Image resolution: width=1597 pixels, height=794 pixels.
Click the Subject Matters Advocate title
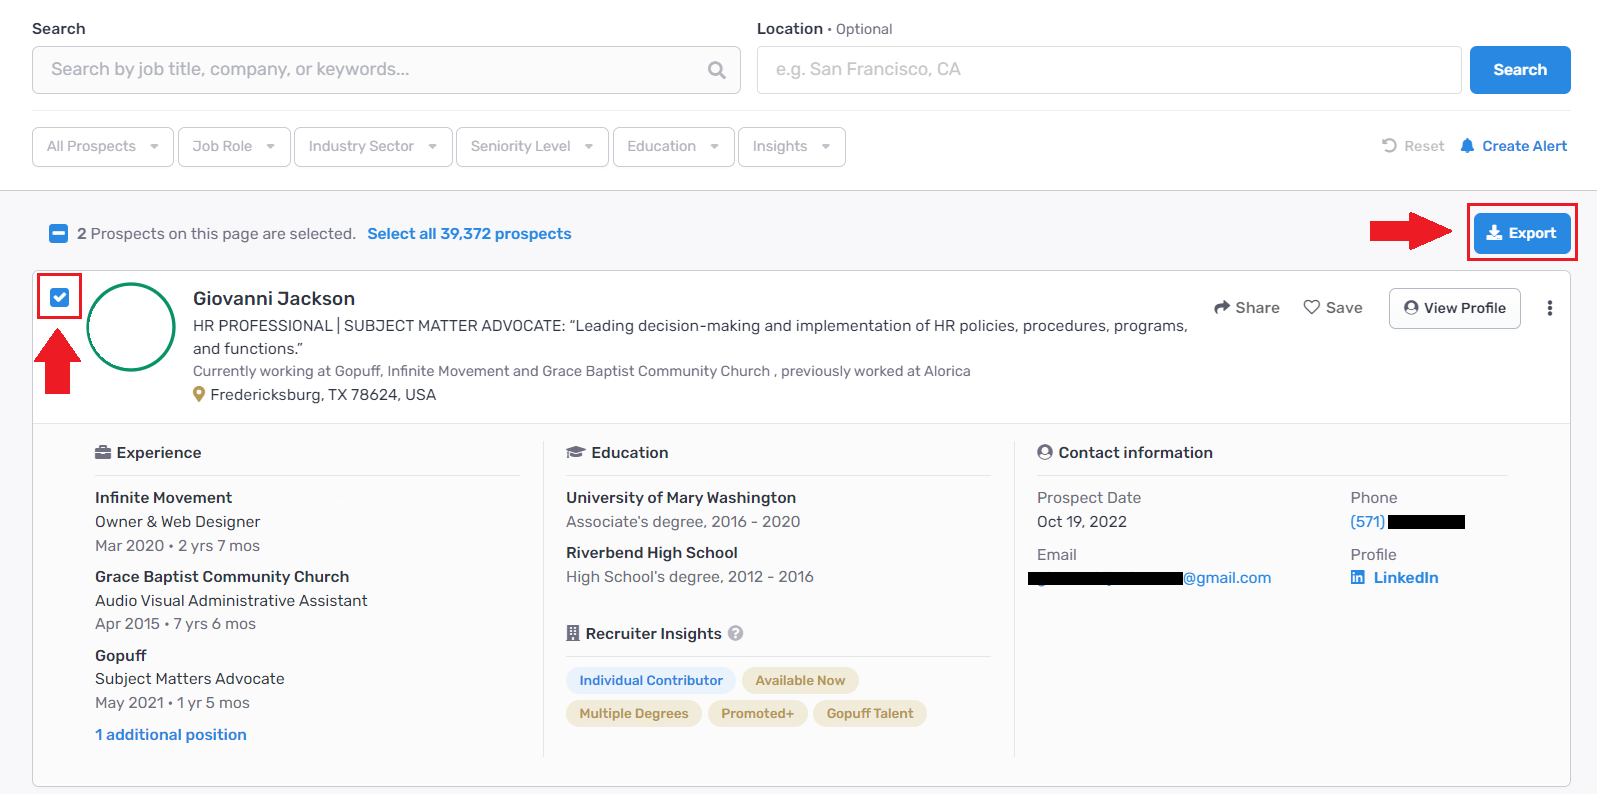tap(190, 679)
